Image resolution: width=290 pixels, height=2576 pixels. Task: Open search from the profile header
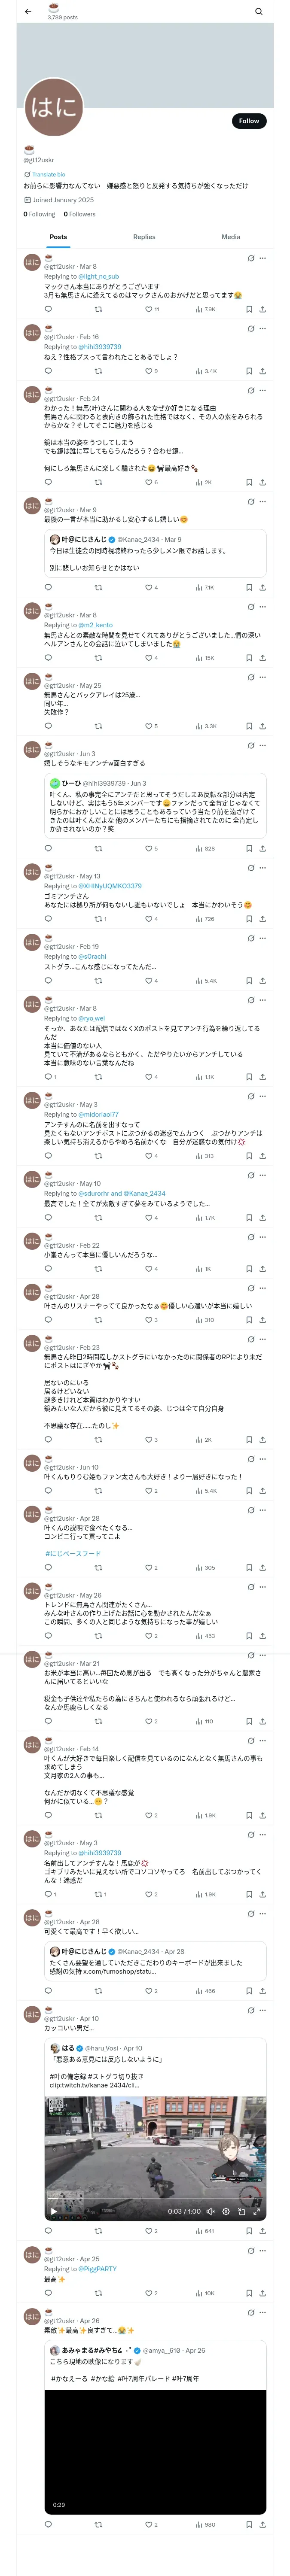[258, 12]
